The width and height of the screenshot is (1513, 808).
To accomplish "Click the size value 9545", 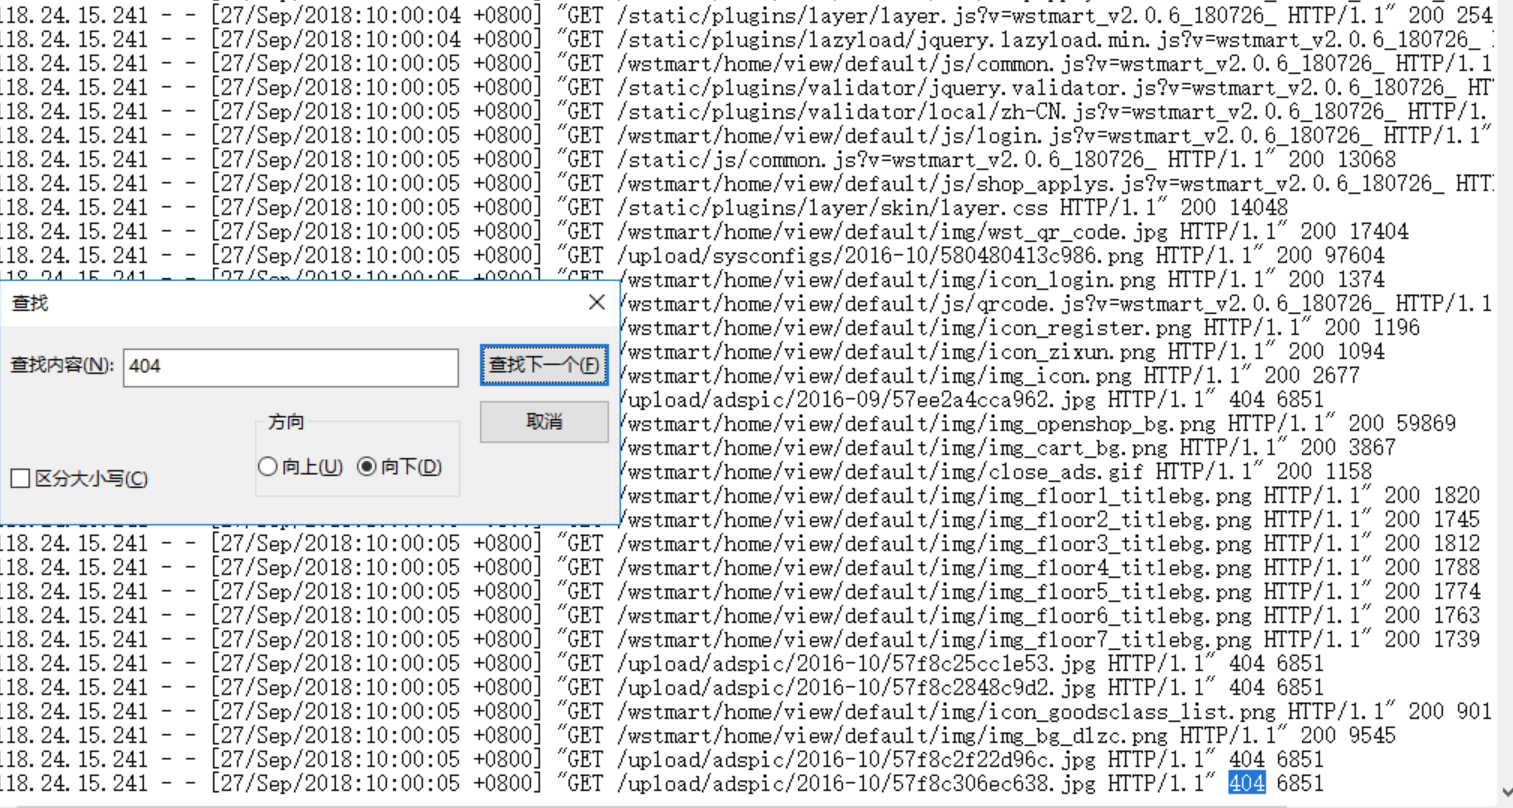I will (x=1372, y=735).
